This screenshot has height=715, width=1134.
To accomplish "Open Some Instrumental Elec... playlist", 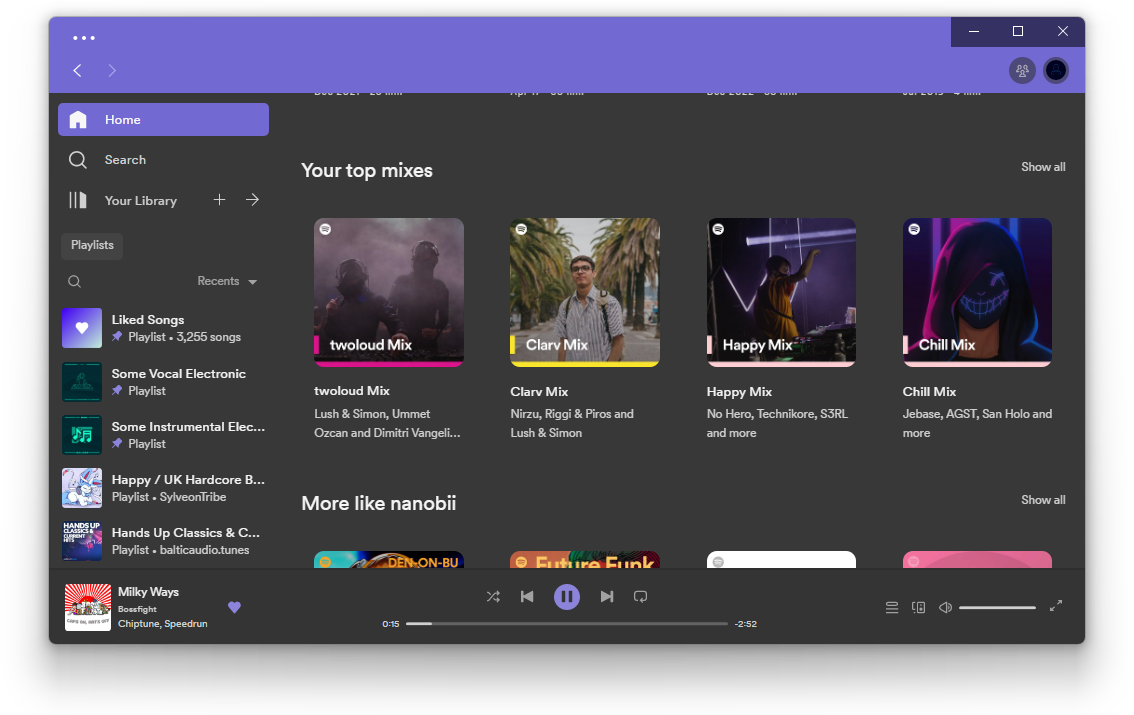I will pyautogui.click(x=163, y=434).
